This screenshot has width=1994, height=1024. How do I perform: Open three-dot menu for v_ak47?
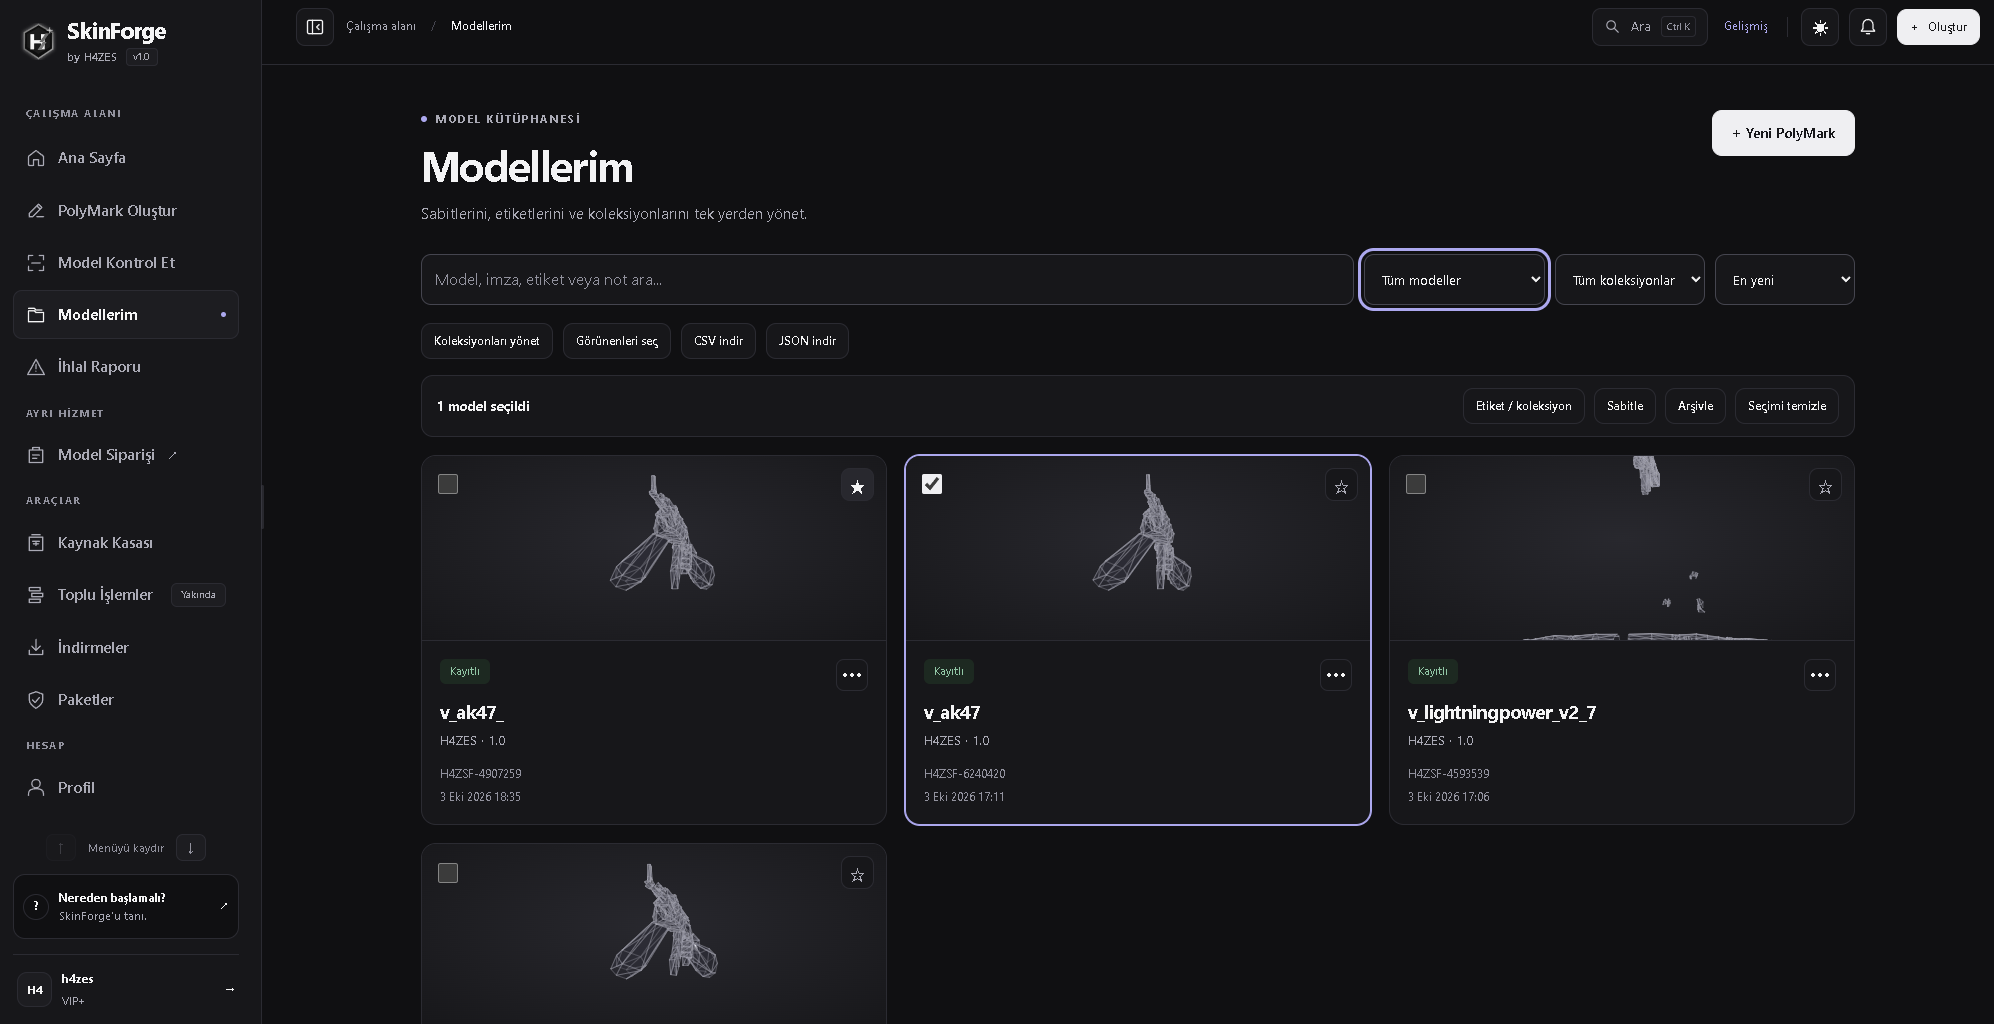click(1336, 675)
